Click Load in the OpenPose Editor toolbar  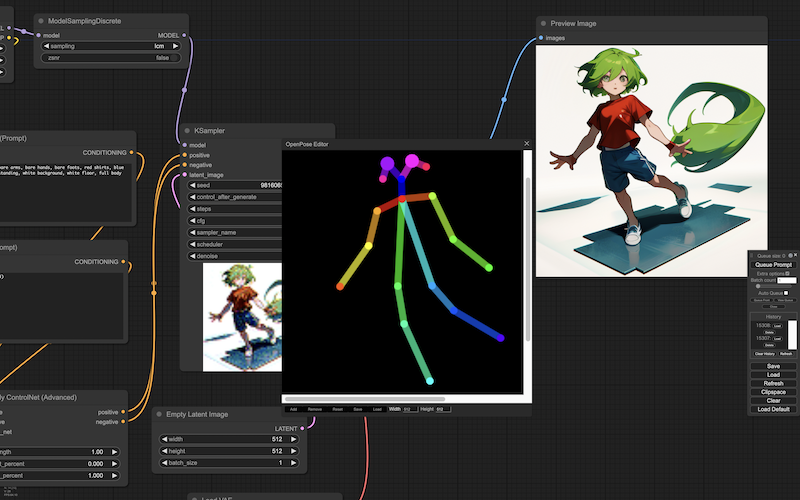(377, 409)
